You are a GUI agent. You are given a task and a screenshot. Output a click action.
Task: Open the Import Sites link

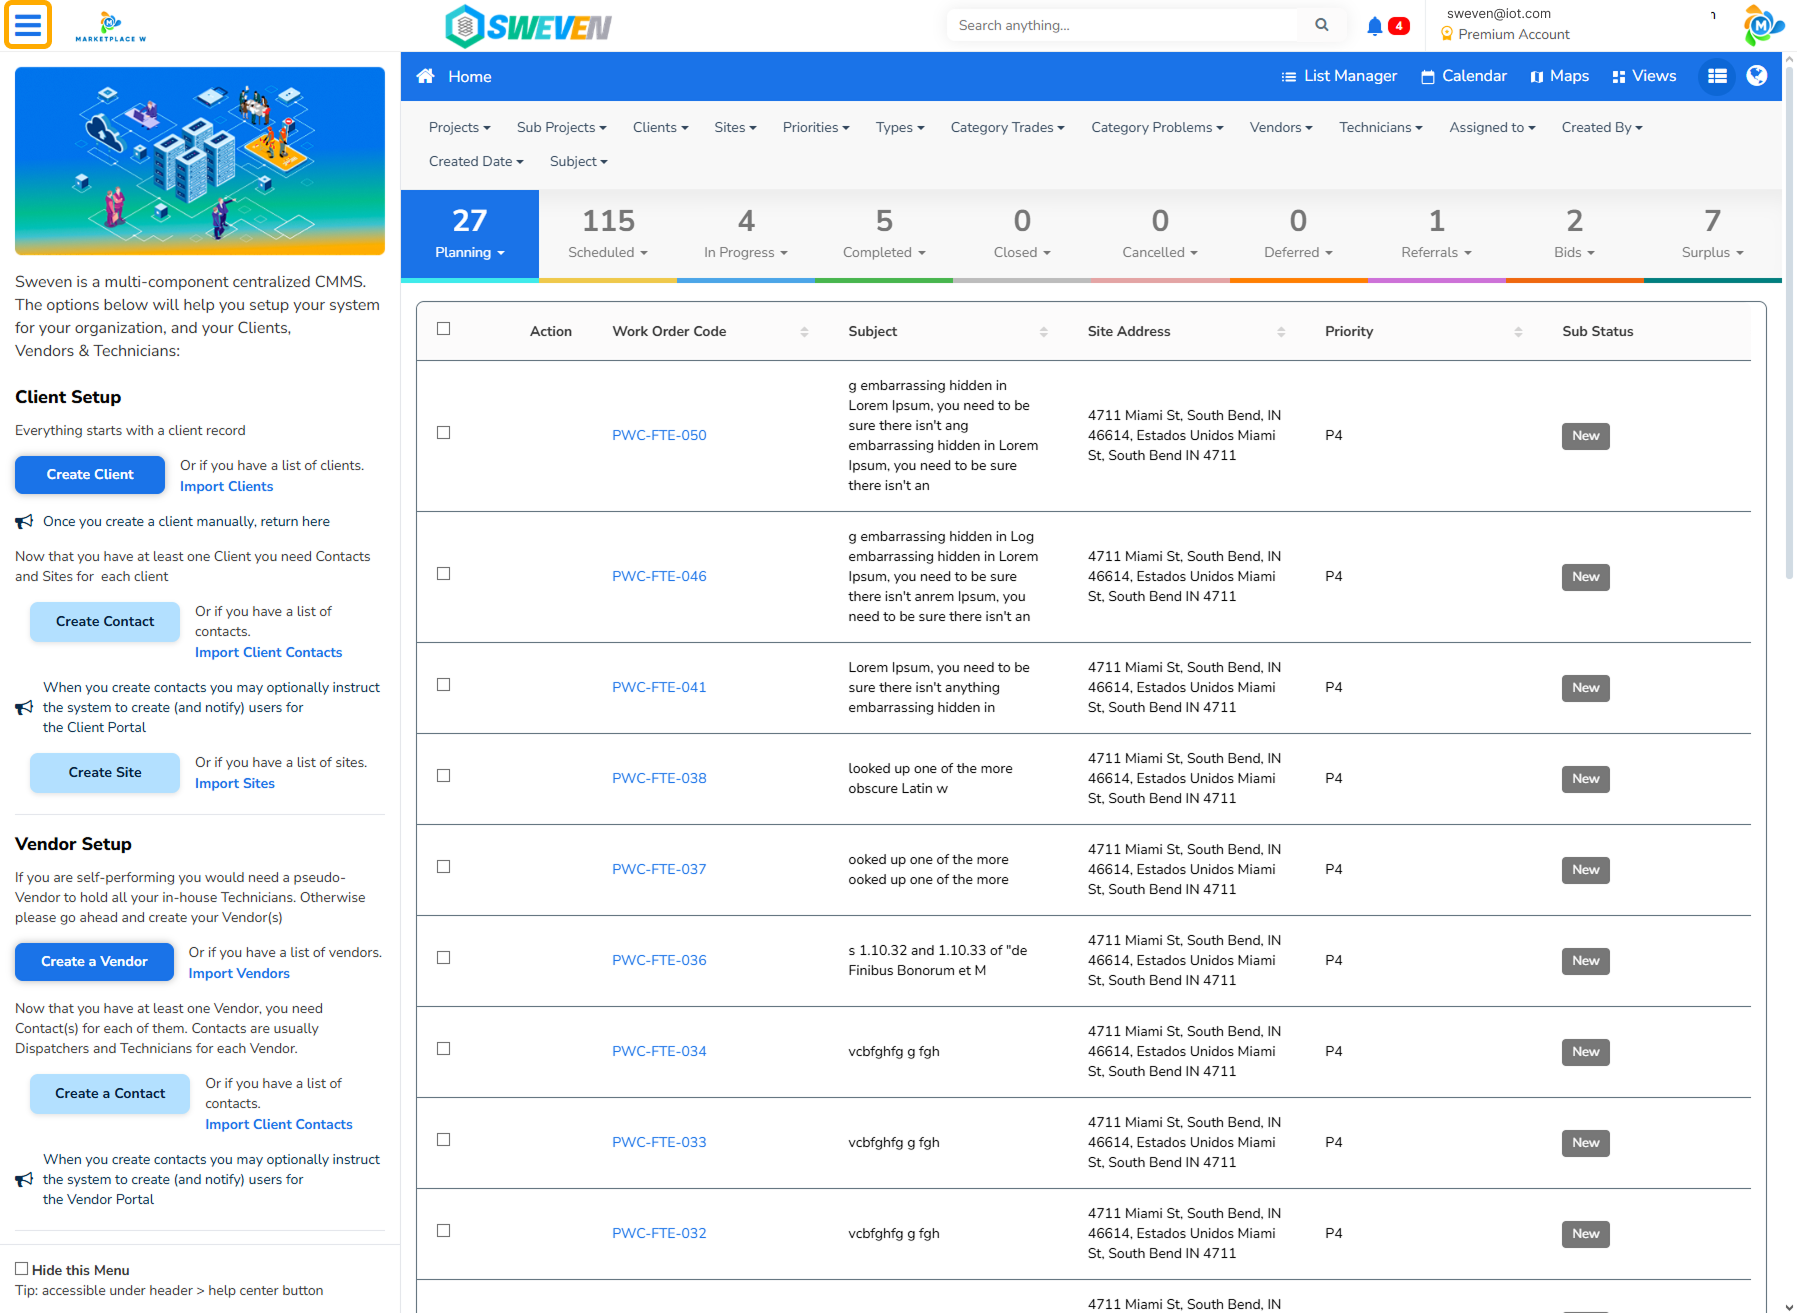tap(235, 784)
